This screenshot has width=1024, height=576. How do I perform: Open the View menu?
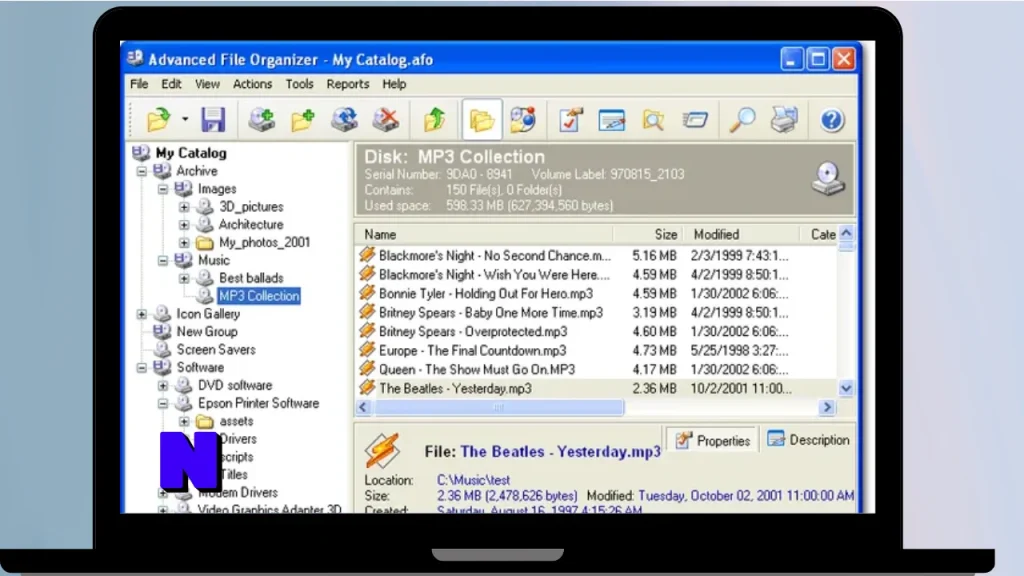207,84
